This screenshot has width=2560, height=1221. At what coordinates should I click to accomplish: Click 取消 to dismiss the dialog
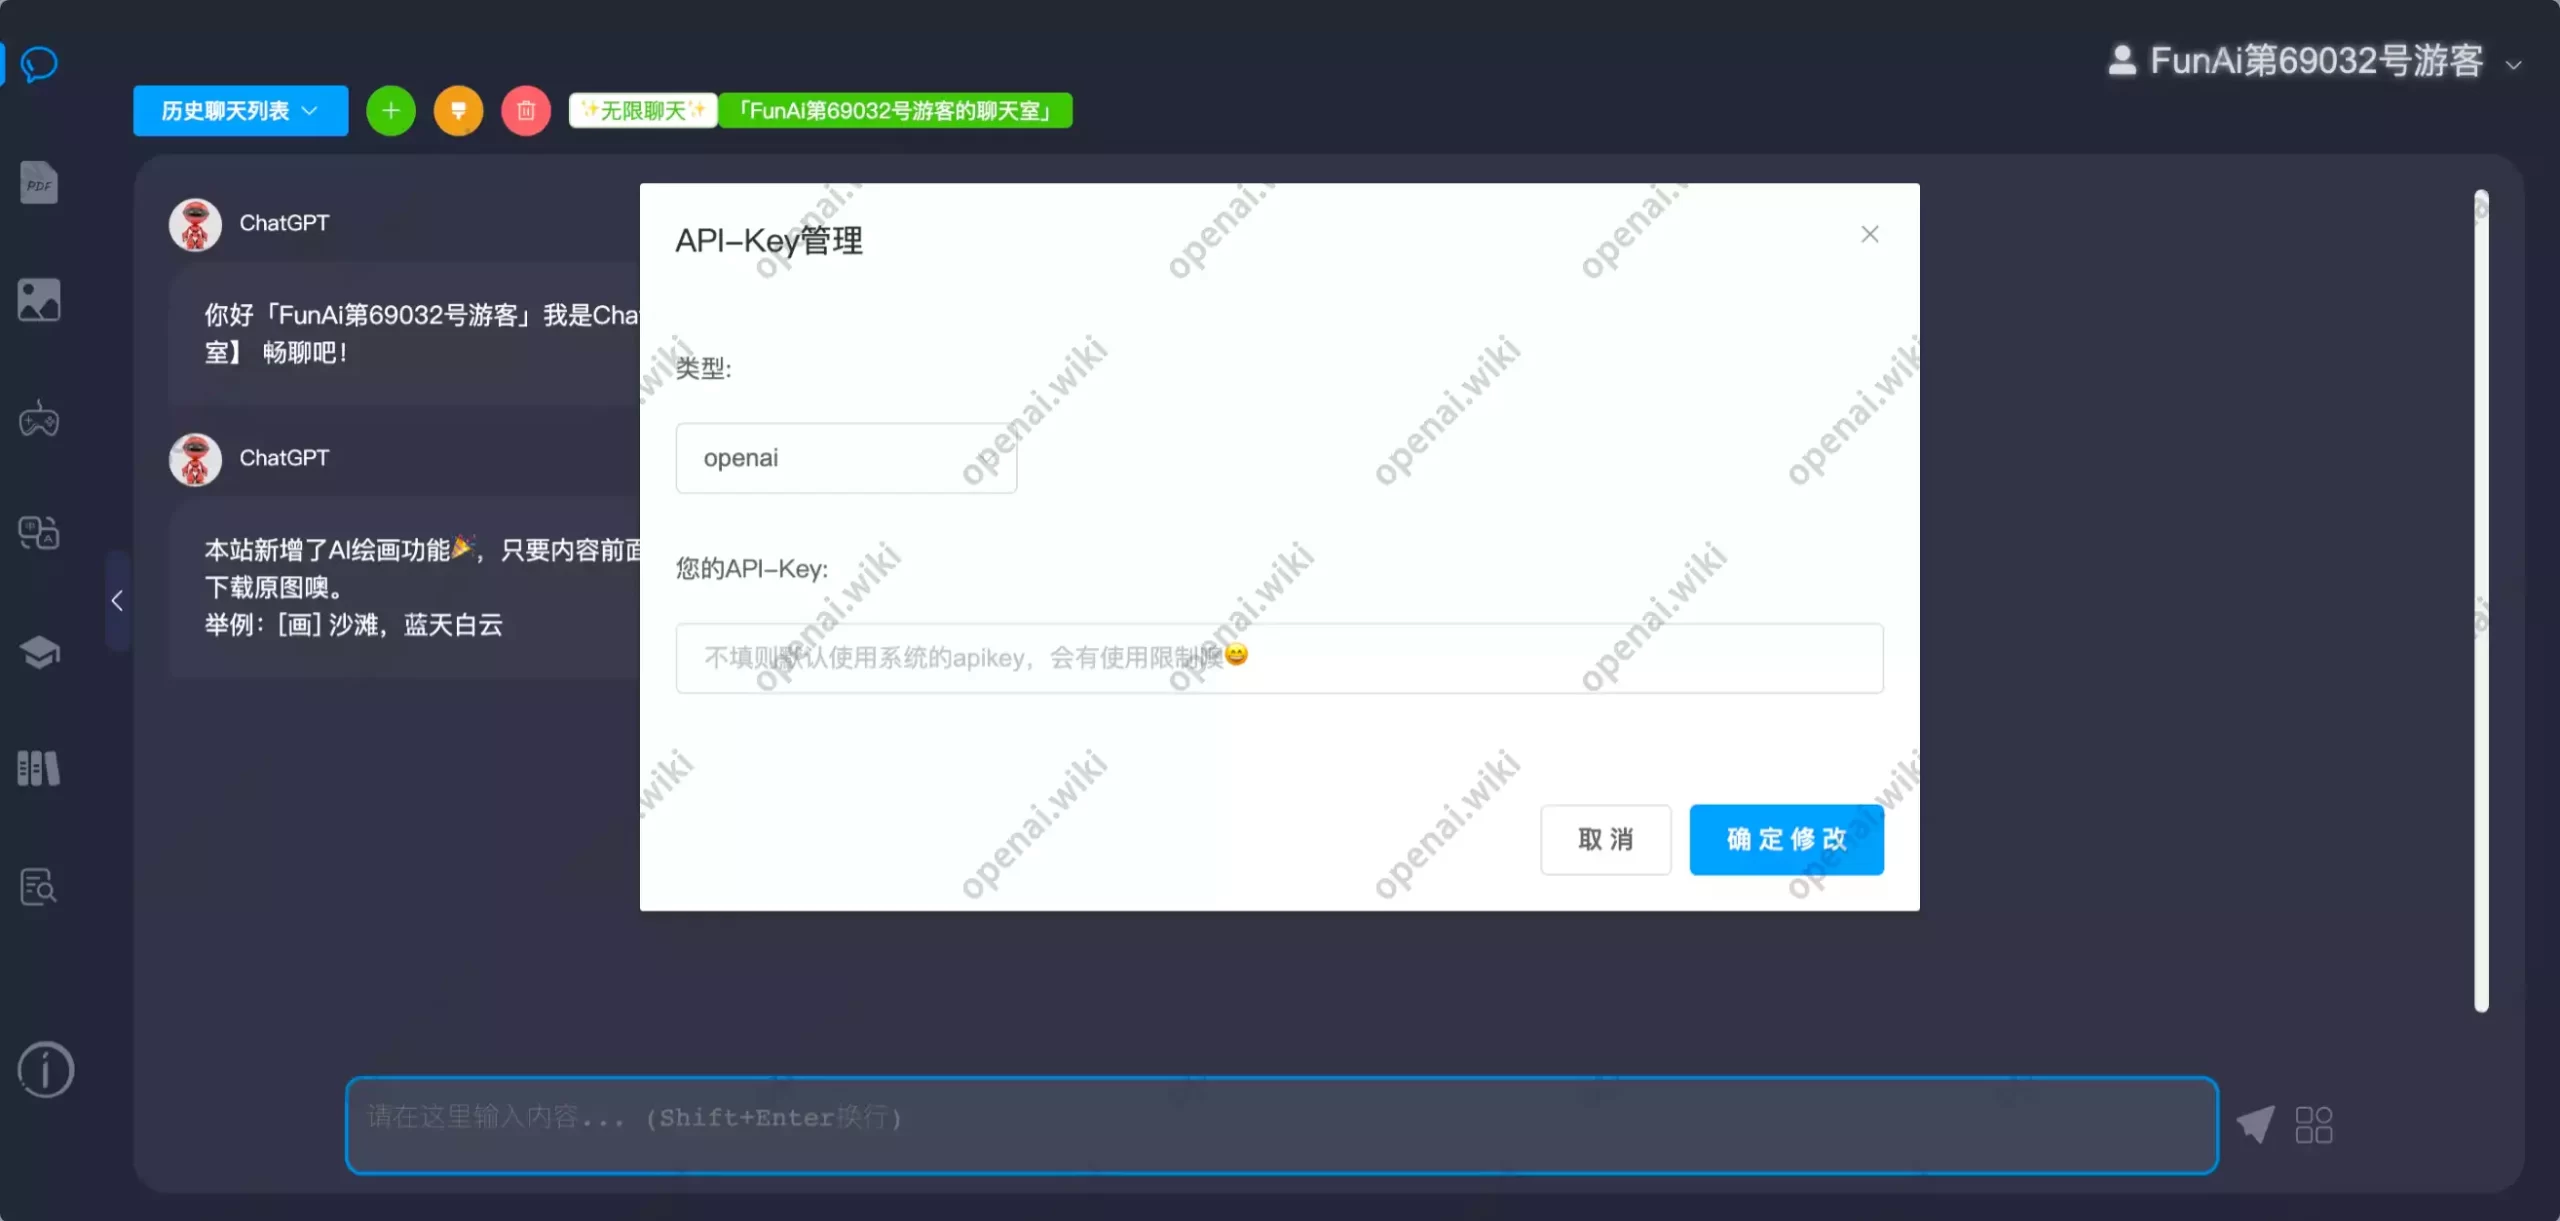pyautogui.click(x=1605, y=837)
